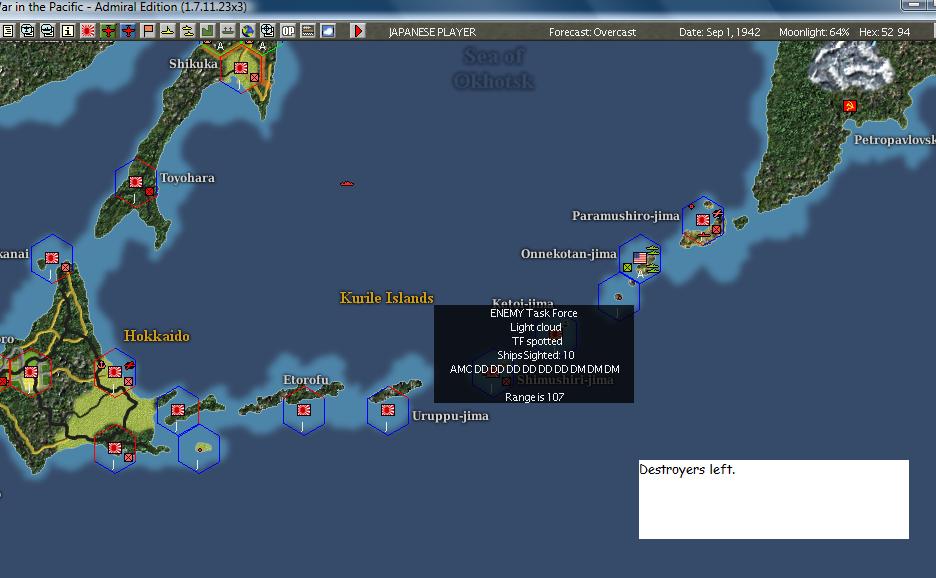Click the green factory toolbar icon

click(x=208, y=31)
